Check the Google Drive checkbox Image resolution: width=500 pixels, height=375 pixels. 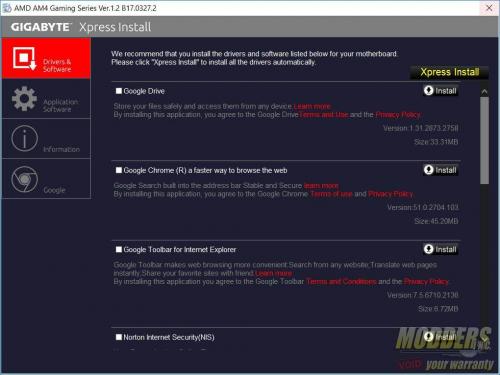(x=119, y=91)
